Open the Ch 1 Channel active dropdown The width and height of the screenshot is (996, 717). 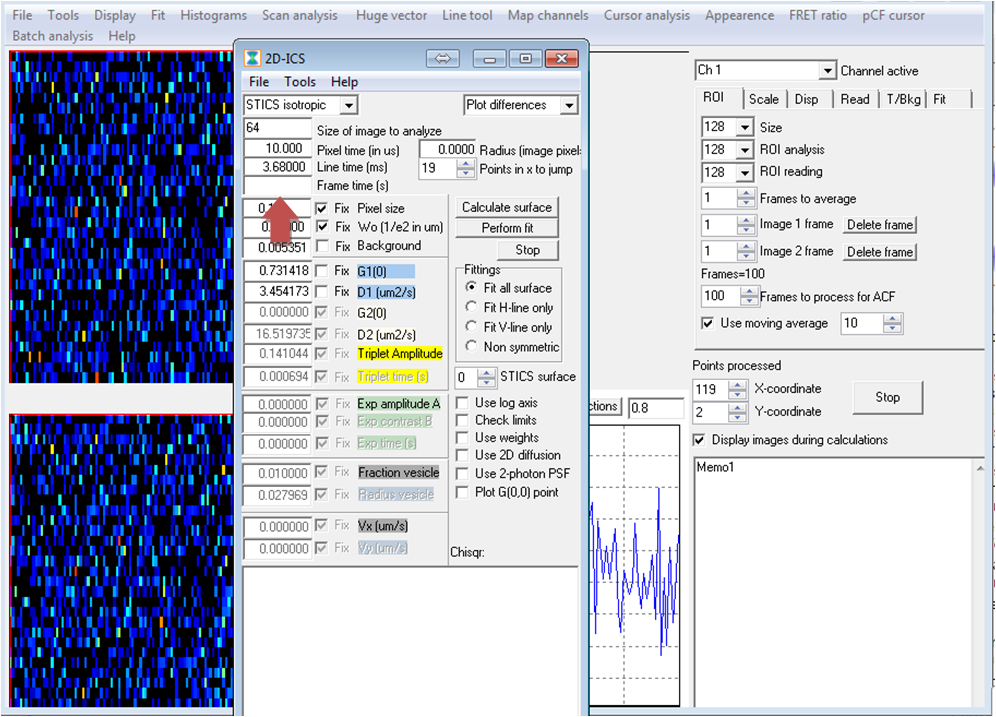pos(826,71)
